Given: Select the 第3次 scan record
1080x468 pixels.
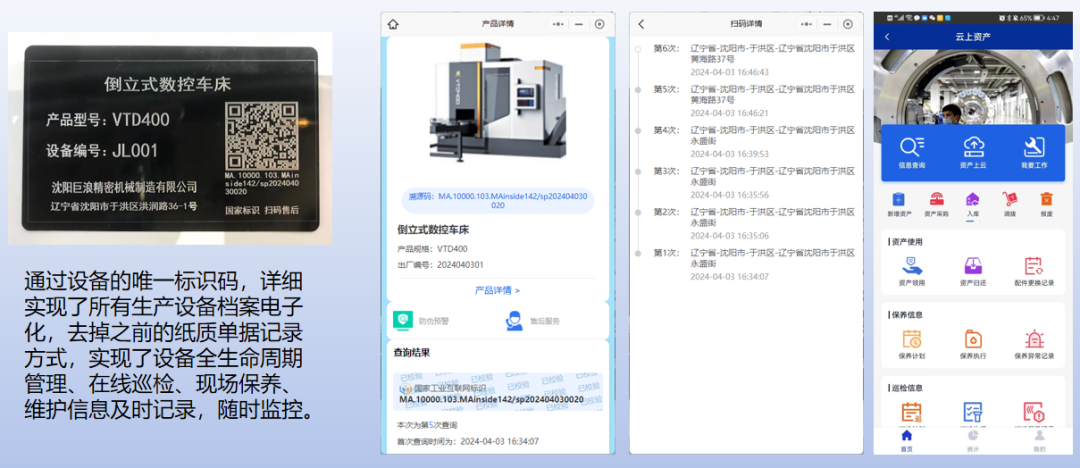Looking at the screenshot, I should tap(754, 182).
